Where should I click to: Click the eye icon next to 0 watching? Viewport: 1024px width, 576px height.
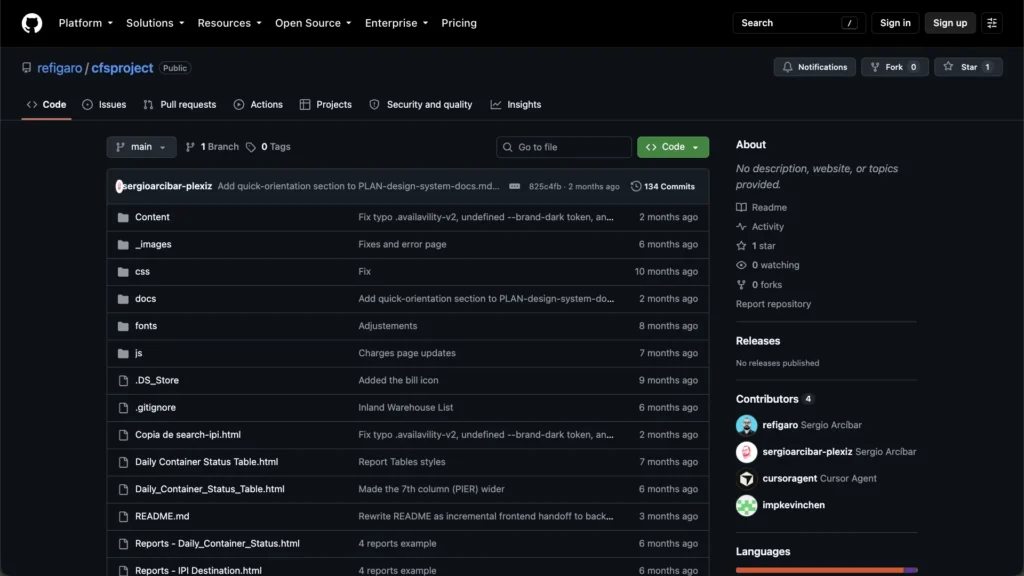click(x=741, y=265)
